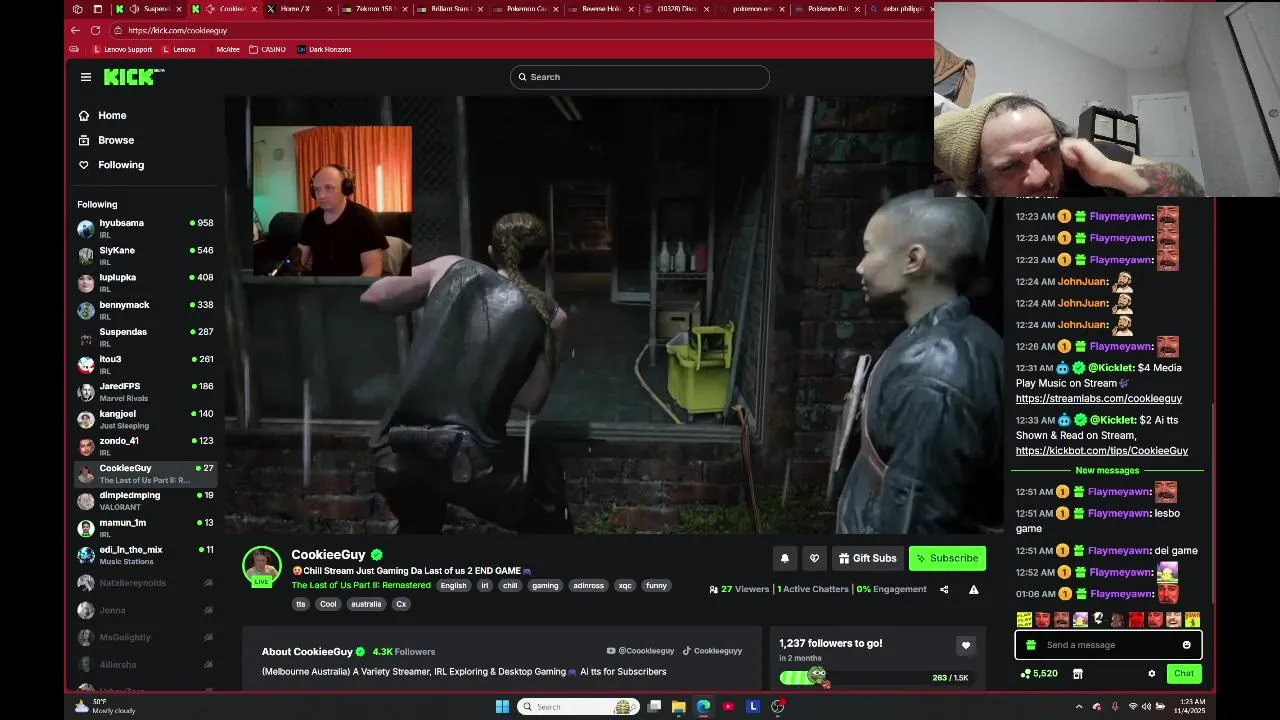Open Suspendas channel in Following list

click(146, 337)
